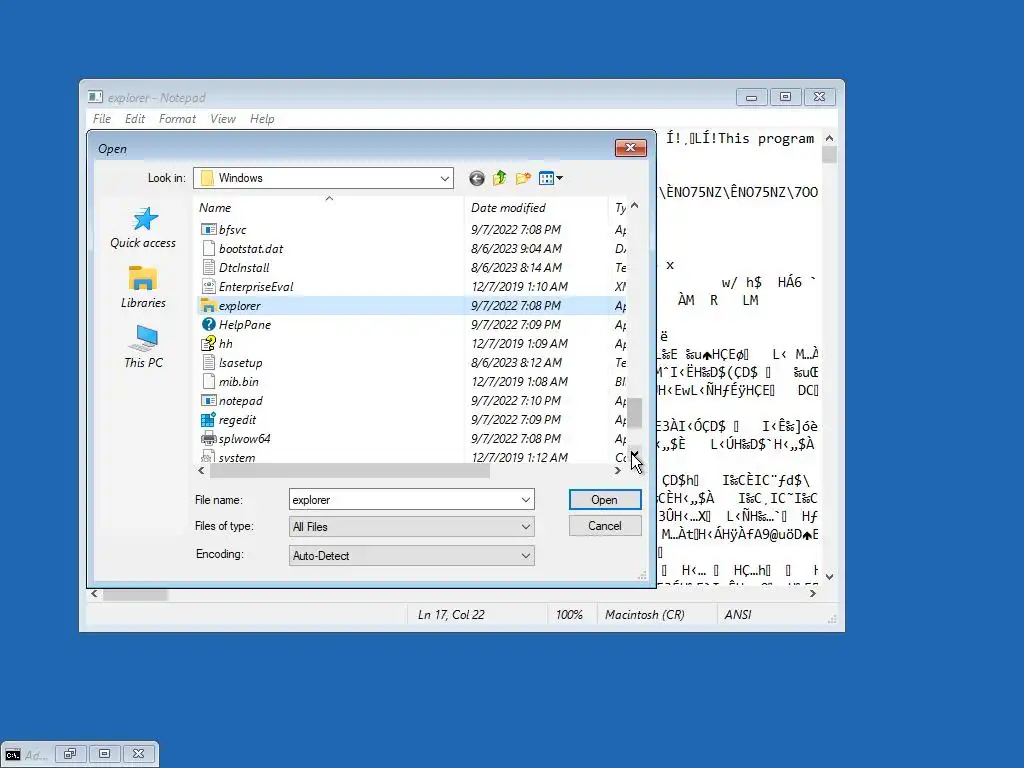
Task: Select the regedit application icon
Action: tap(208, 420)
